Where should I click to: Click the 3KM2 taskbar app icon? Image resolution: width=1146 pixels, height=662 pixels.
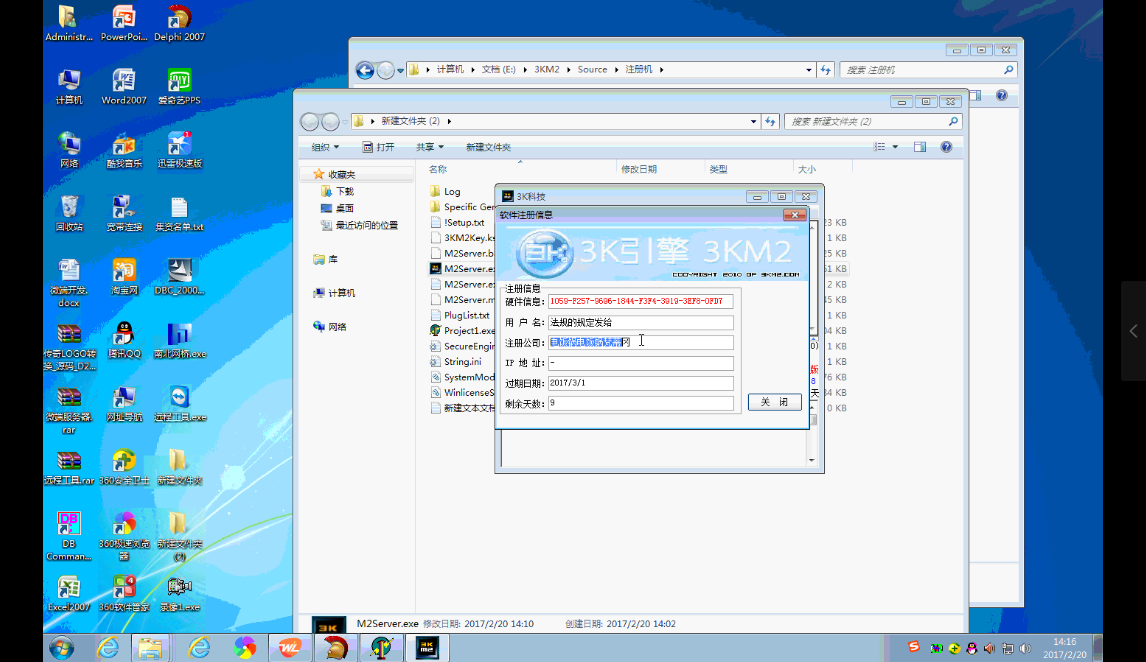pos(427,647)
